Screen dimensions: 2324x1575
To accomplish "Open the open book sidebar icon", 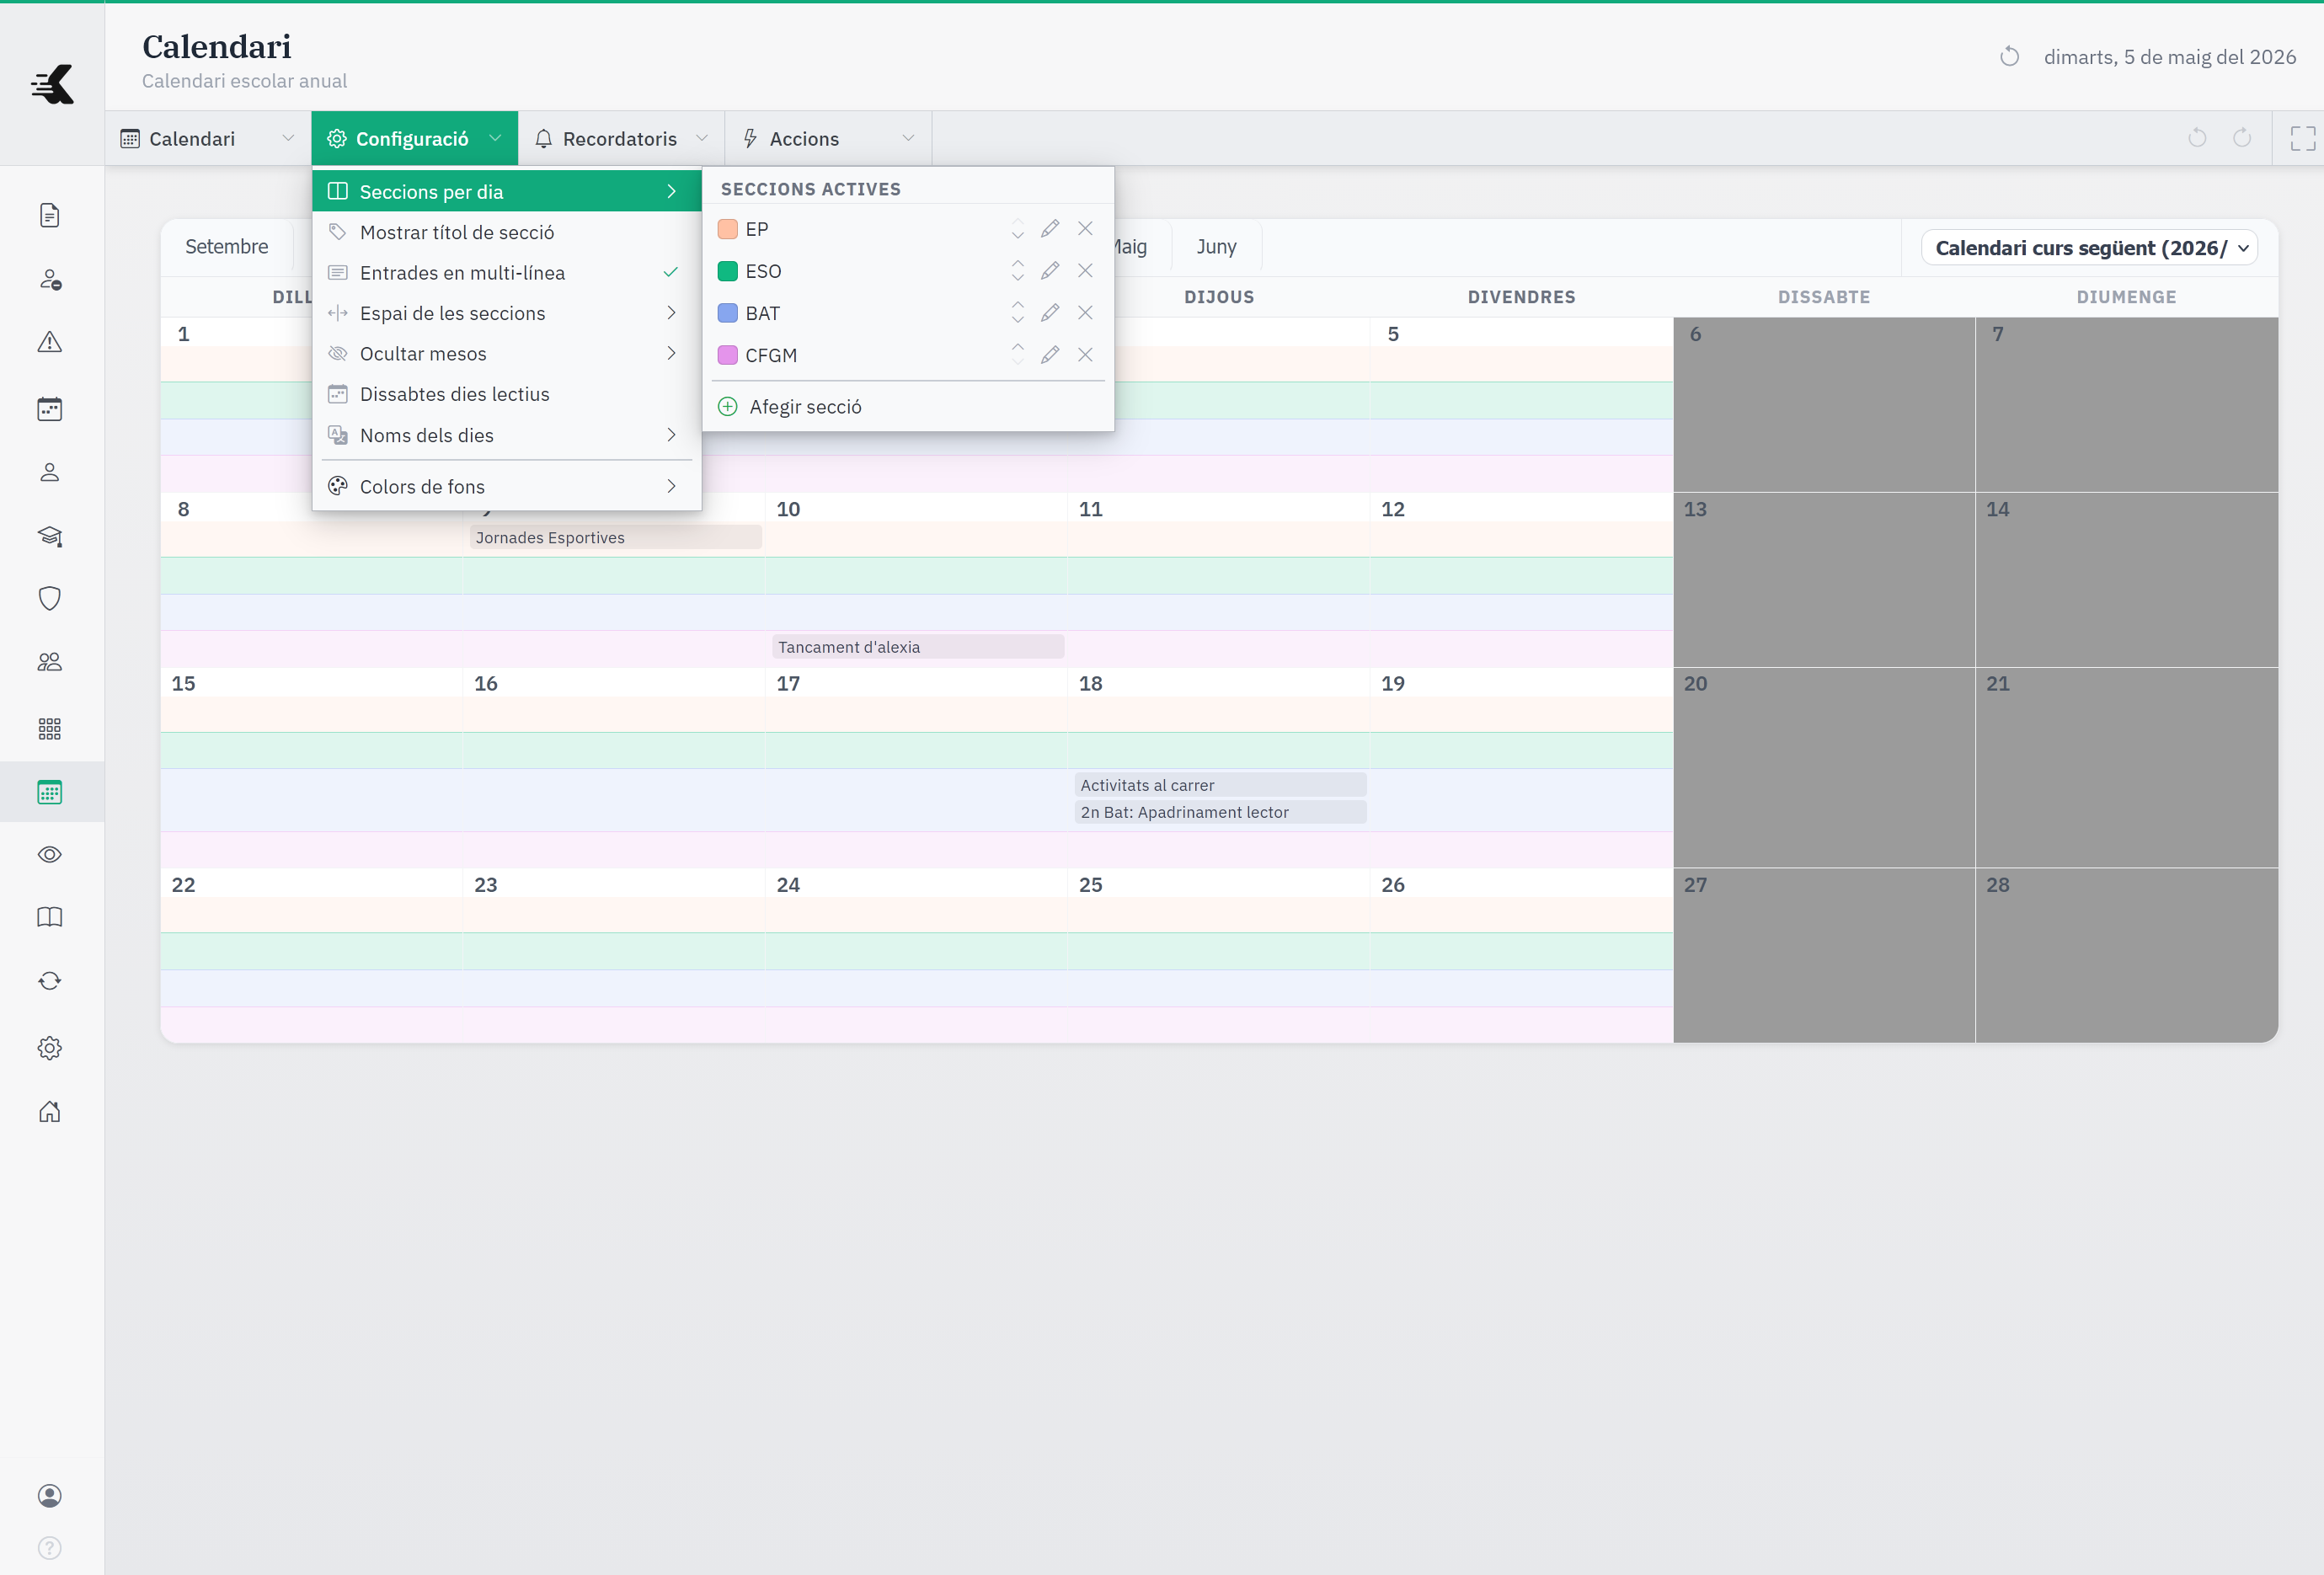I will [50, 917].
